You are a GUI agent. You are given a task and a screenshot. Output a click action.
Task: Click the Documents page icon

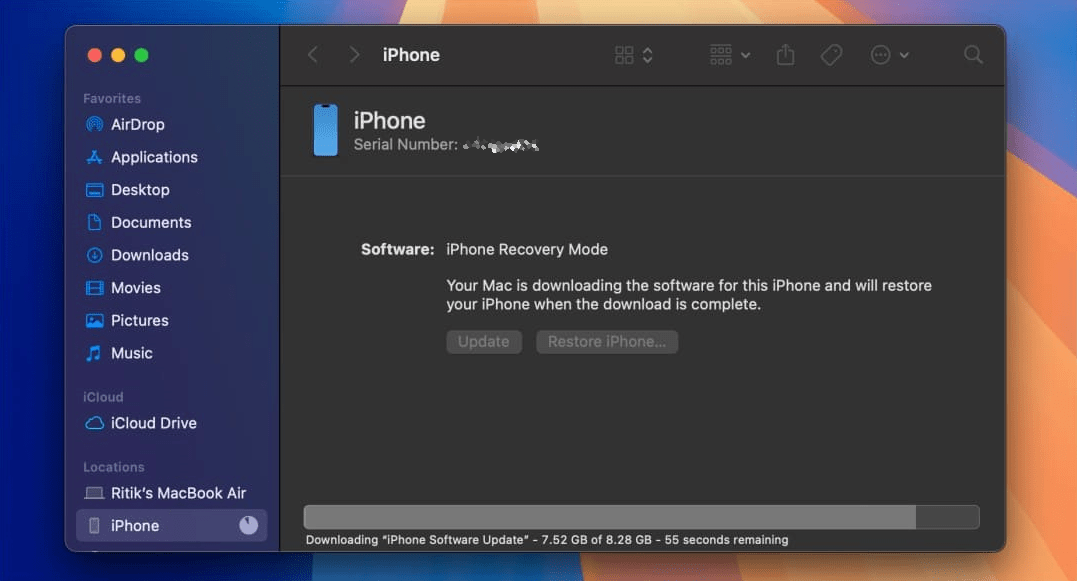(x=94, y=223)
